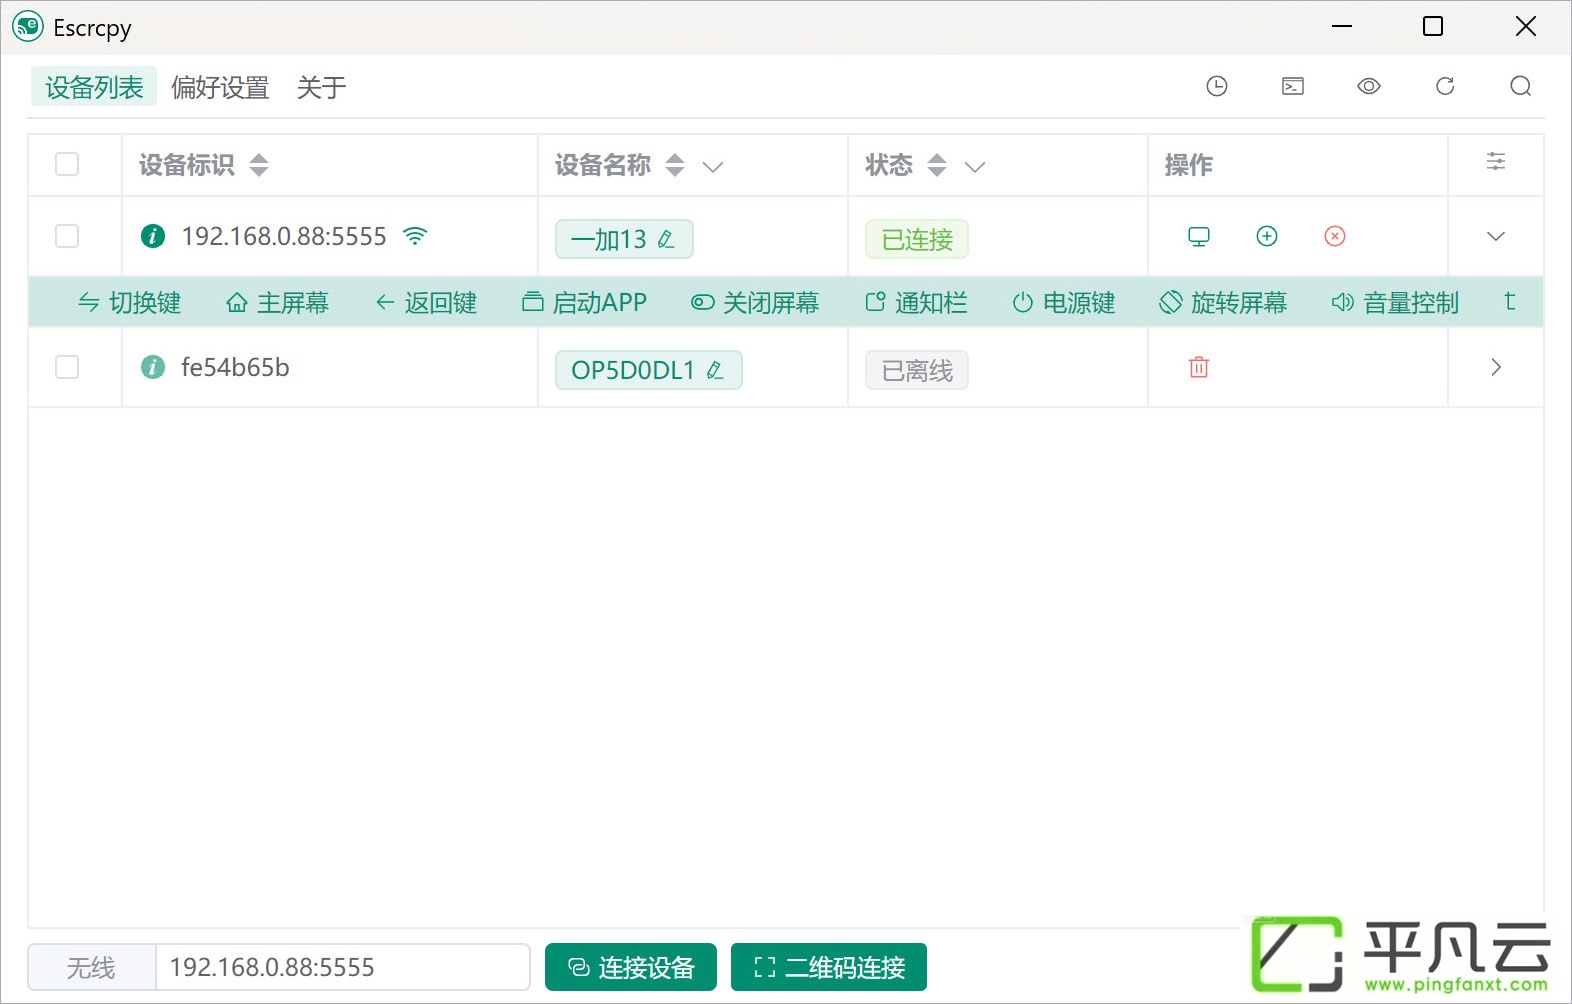Image resolution: width=1572 pixels, height=1004 pixels.
Task: Click the 连接设备 button
Action: click(x=631, y=967)
